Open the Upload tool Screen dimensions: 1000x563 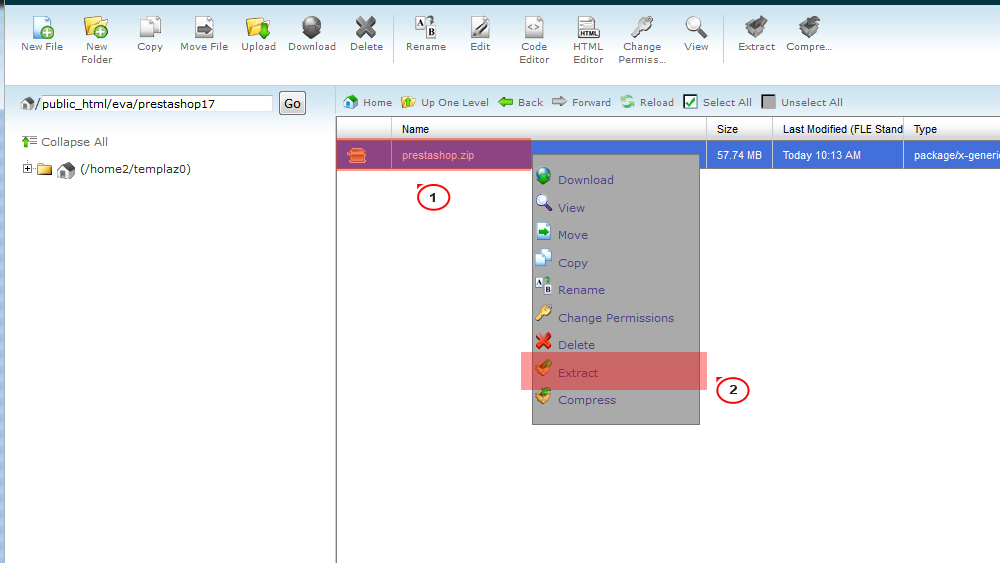click(x=258, y=34)
